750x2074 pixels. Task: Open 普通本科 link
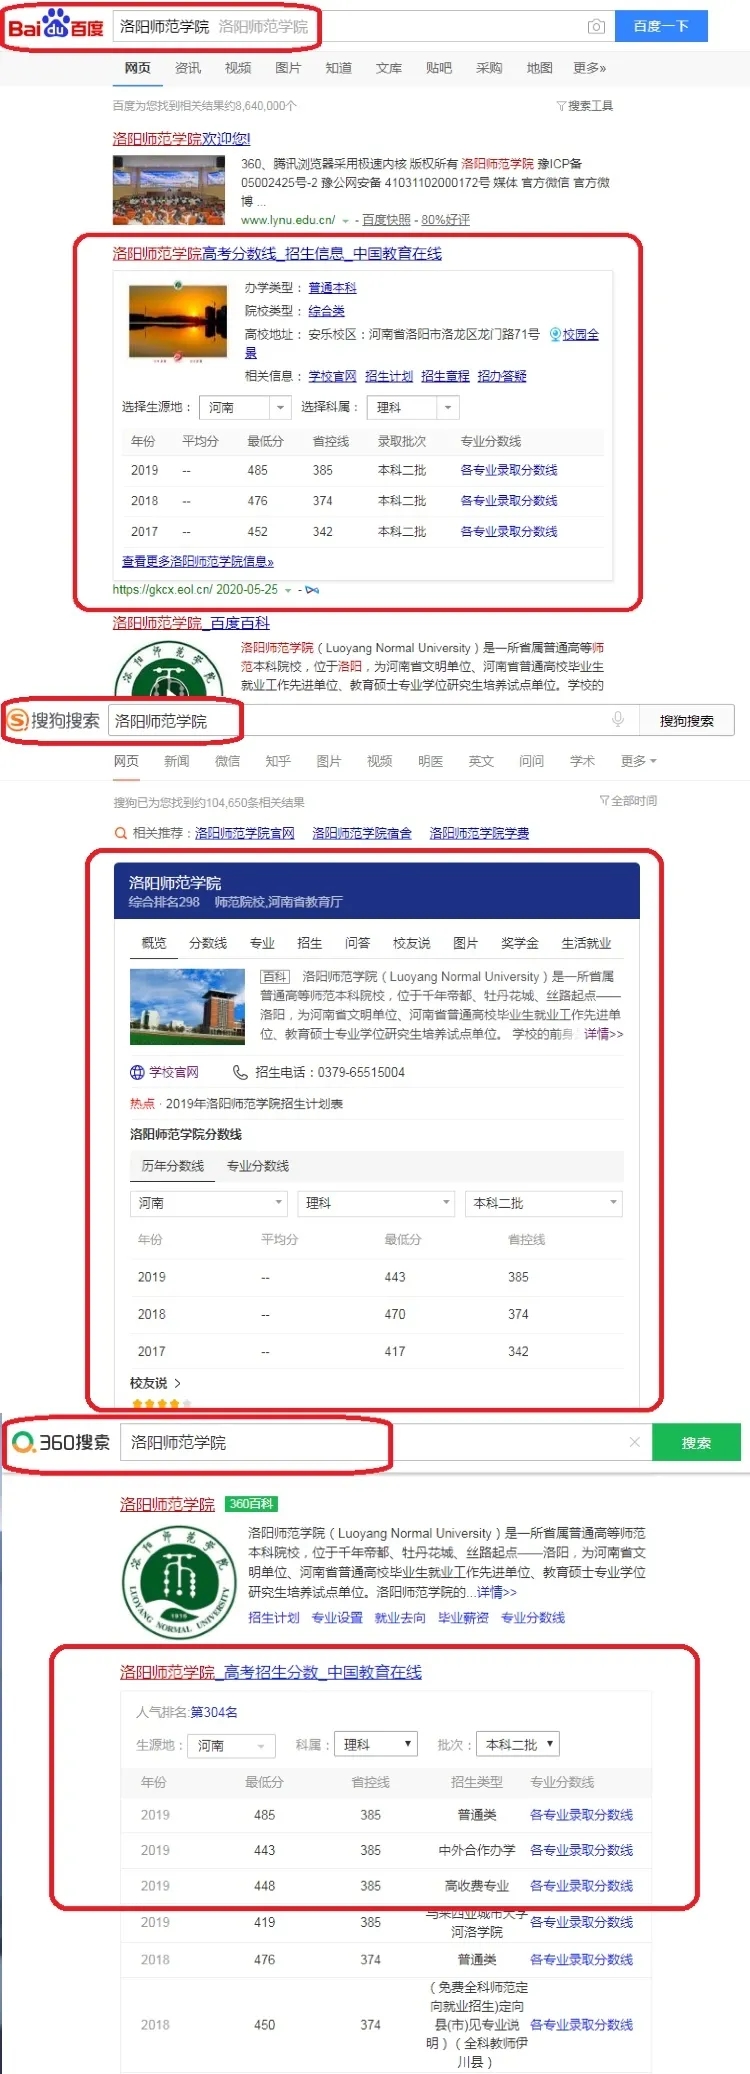coord(332,288)
